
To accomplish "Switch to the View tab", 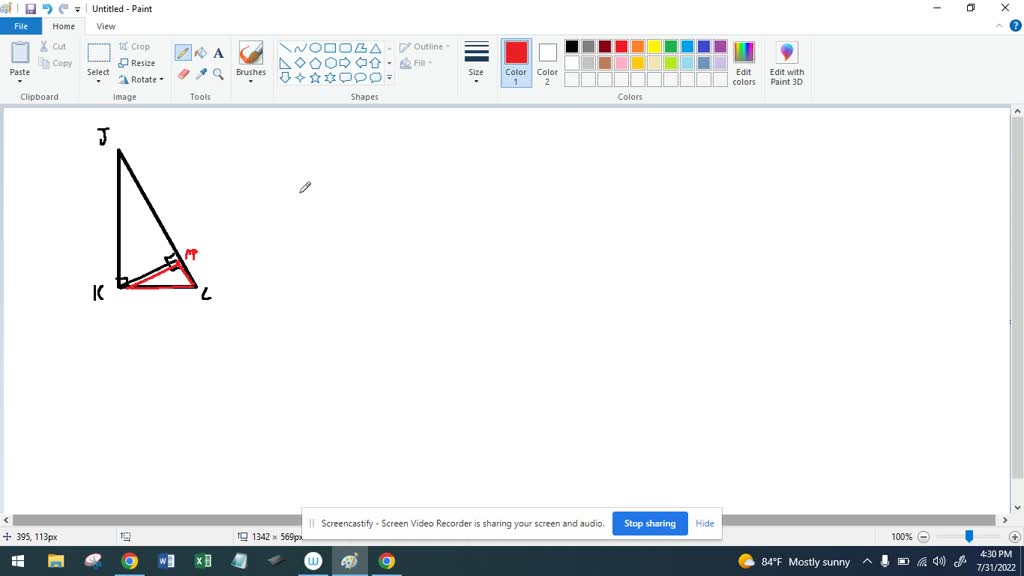I will point(106,26).
